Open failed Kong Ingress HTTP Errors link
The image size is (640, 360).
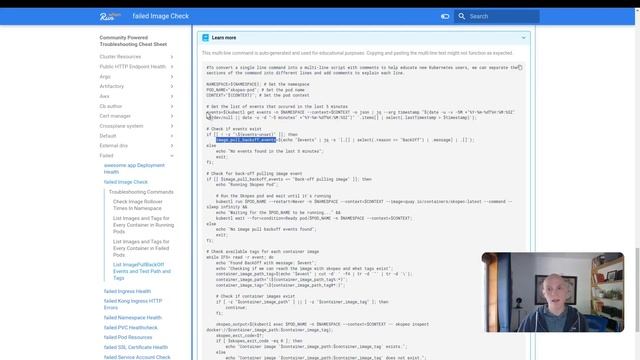tap(133, 304)
